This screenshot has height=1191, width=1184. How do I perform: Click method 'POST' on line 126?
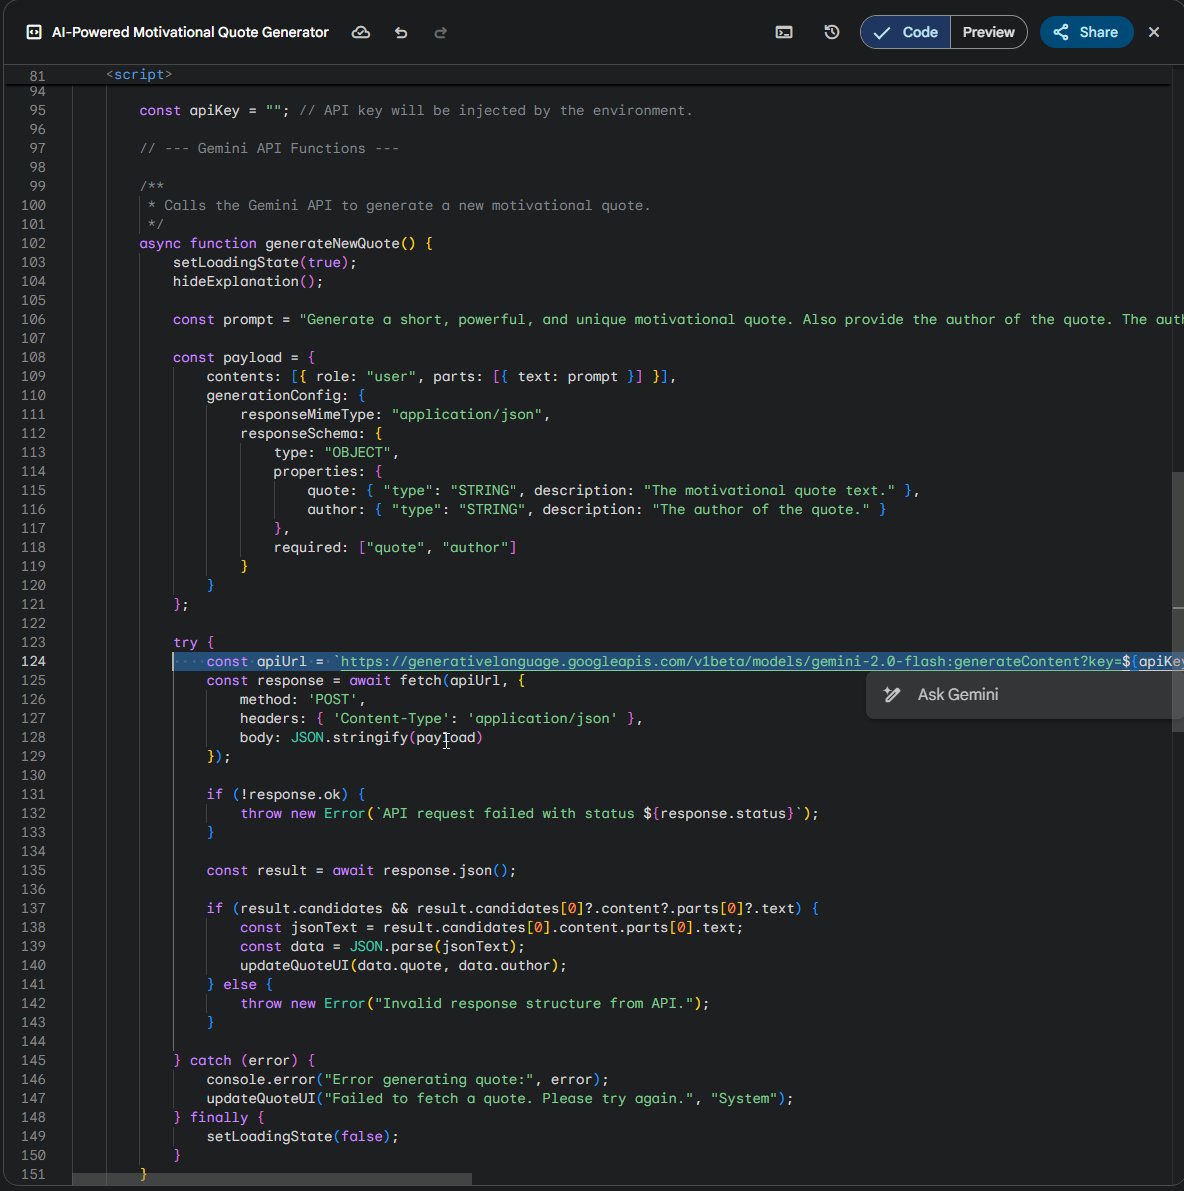(303, 699)
